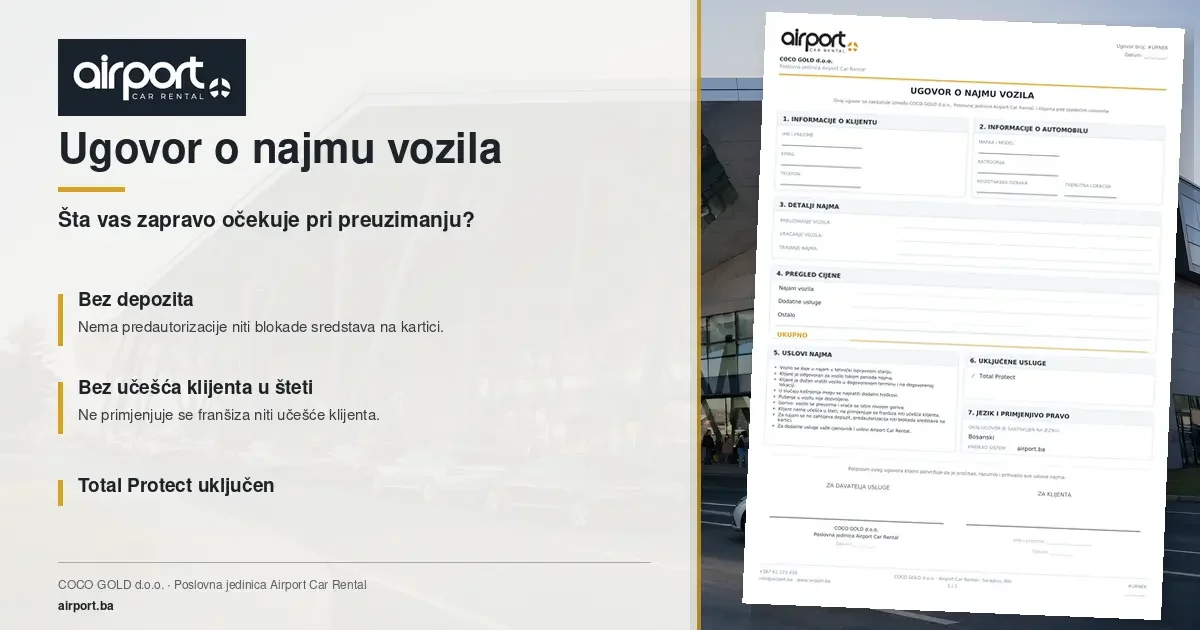Screen dimensions: 1200x630
Task: Click the document title "UGOVOR O NAJMU VOZILA"
Action: [x=972, y=93]
